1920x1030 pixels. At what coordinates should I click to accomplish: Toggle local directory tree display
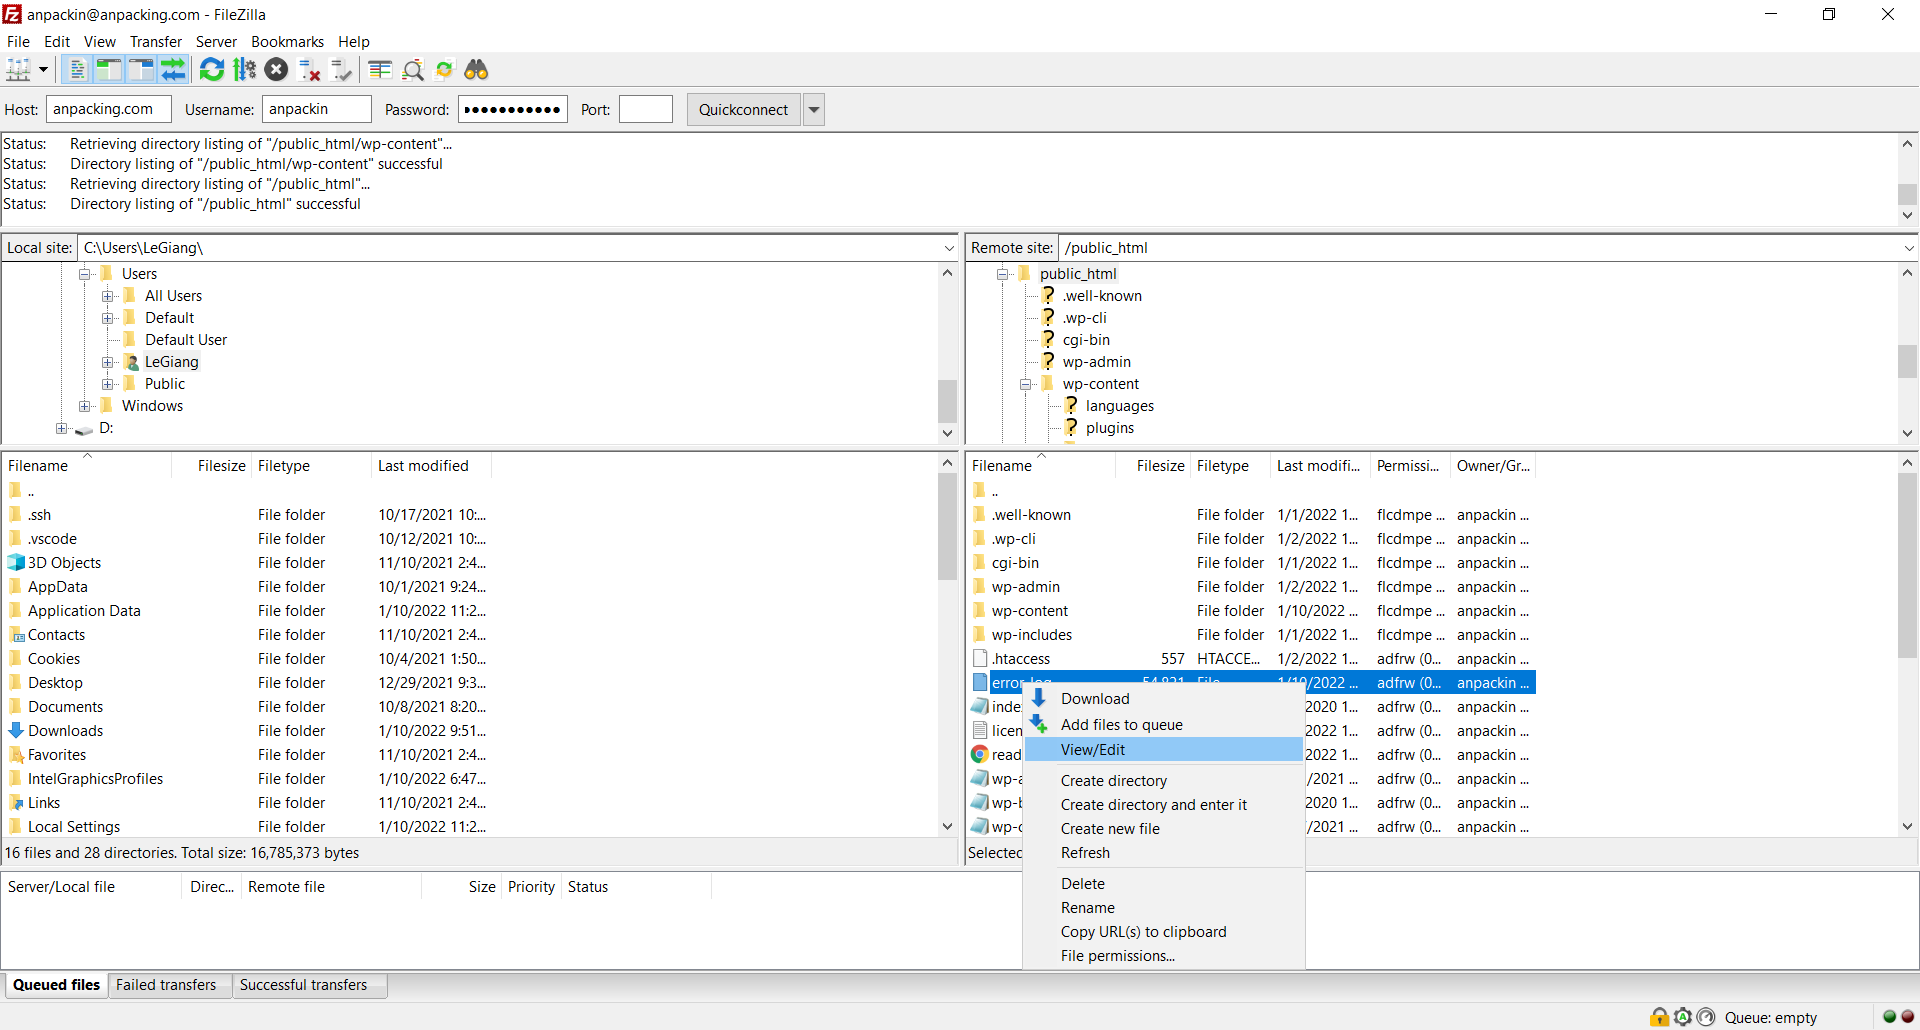[108, 69]
